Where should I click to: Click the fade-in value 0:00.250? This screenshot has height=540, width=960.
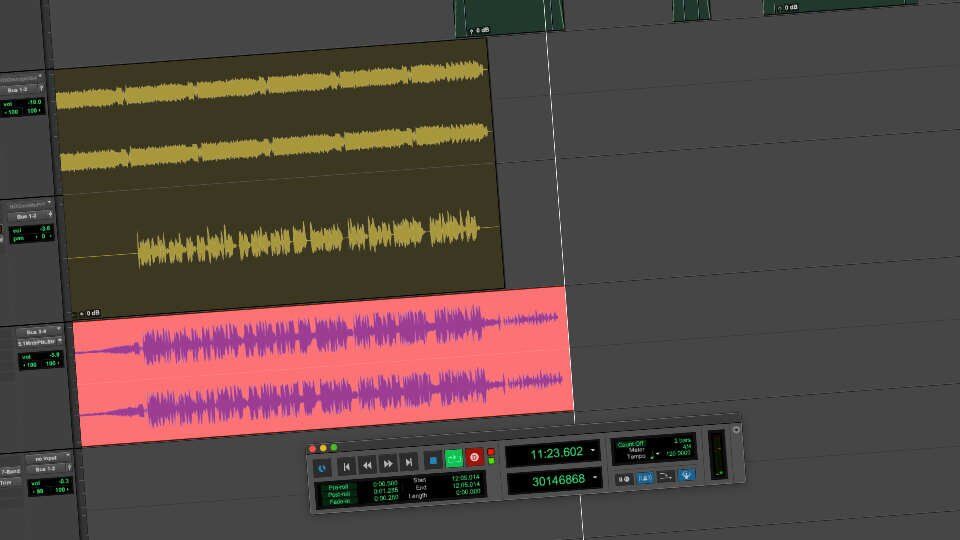pyautogui.click(x=386, y=498)
